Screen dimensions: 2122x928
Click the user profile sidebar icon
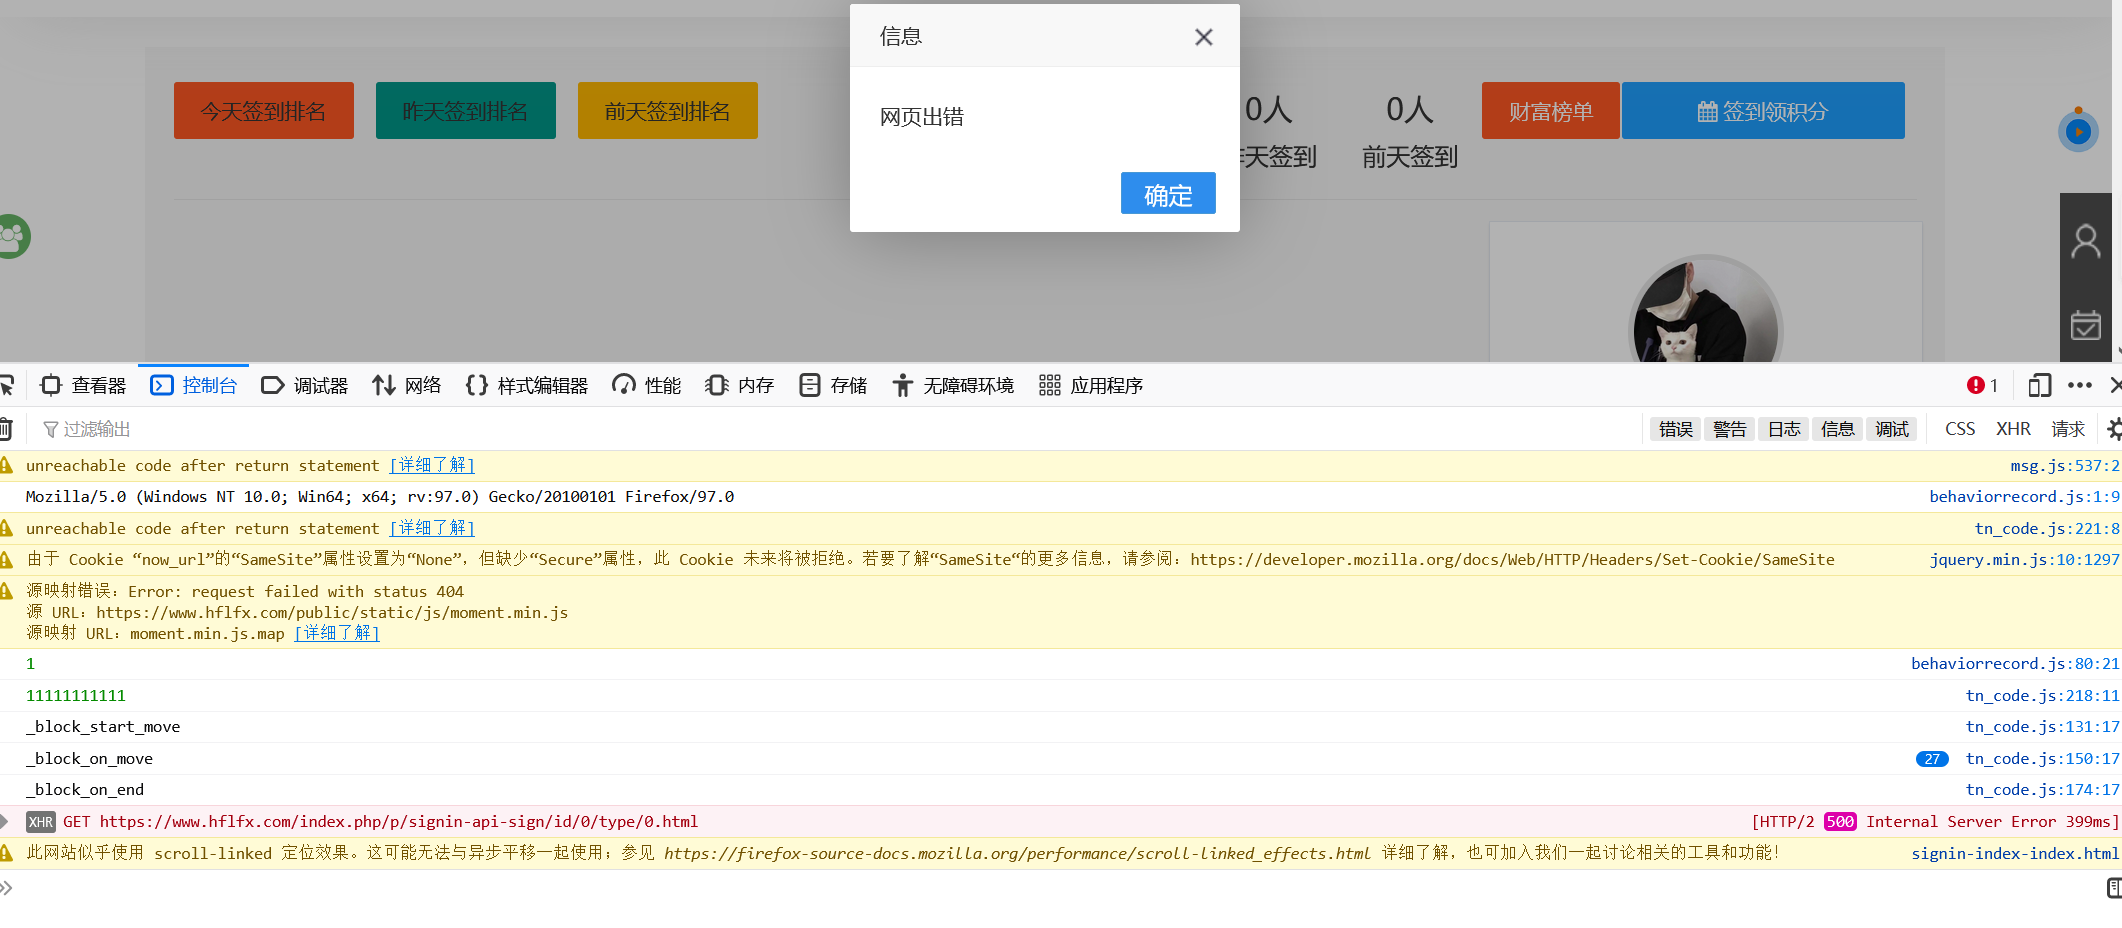pyautogui.click(x=2086, y=241)
